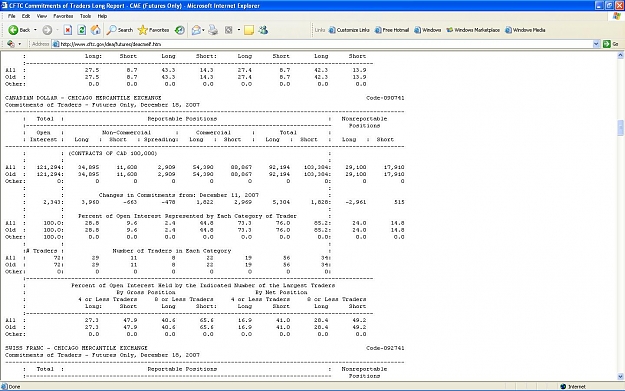The width and height of the screenshot is (625, 391).
Task: Select the SWISS FRANC - CHICAGO MERCANTILE EXCHANGE heading
Action: (x=76, y=348)
